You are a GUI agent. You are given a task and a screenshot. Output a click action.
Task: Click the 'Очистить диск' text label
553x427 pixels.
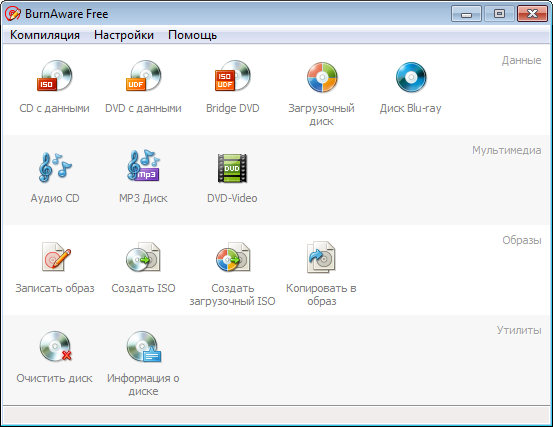coord(54,378)
